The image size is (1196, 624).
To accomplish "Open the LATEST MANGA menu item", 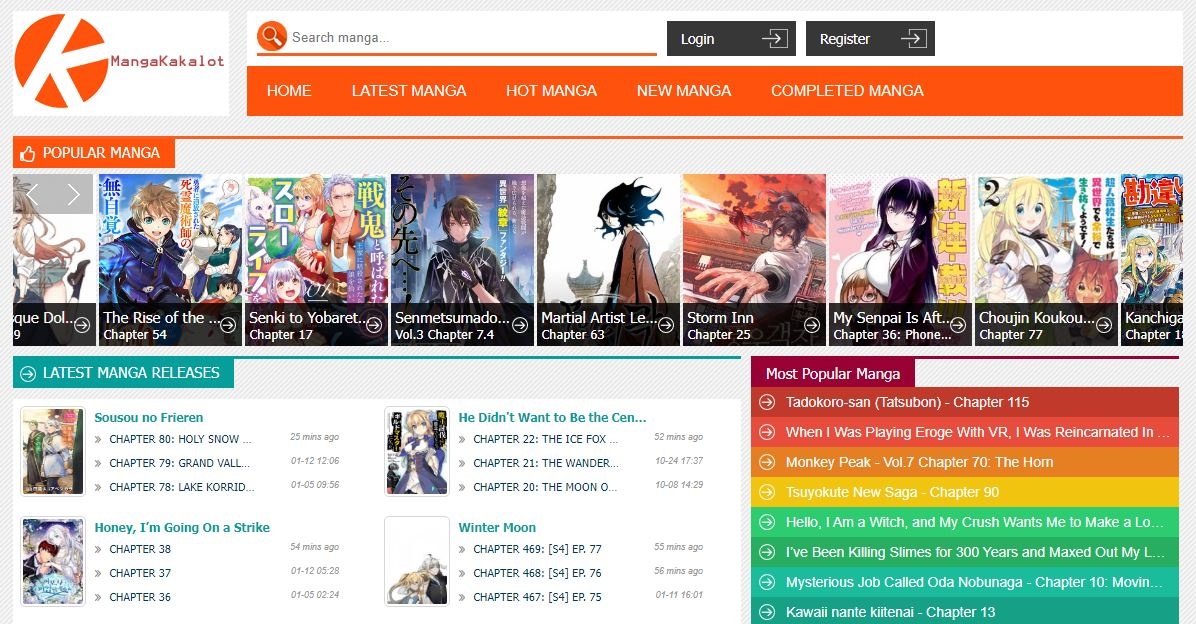I will [409, 91].
